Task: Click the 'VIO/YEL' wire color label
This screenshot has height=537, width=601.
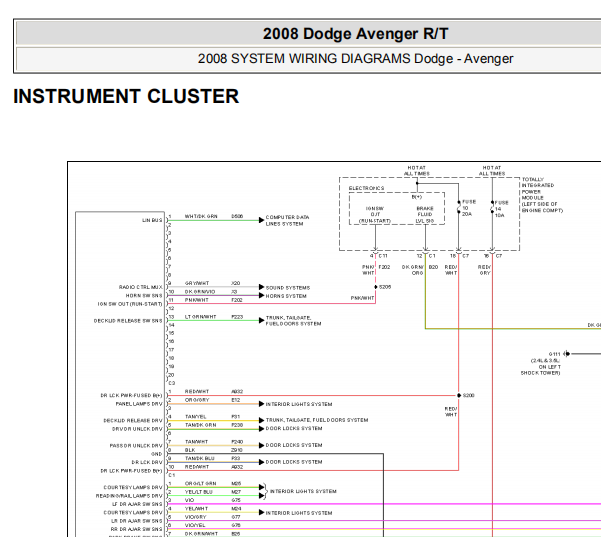Action: point(195,525)
